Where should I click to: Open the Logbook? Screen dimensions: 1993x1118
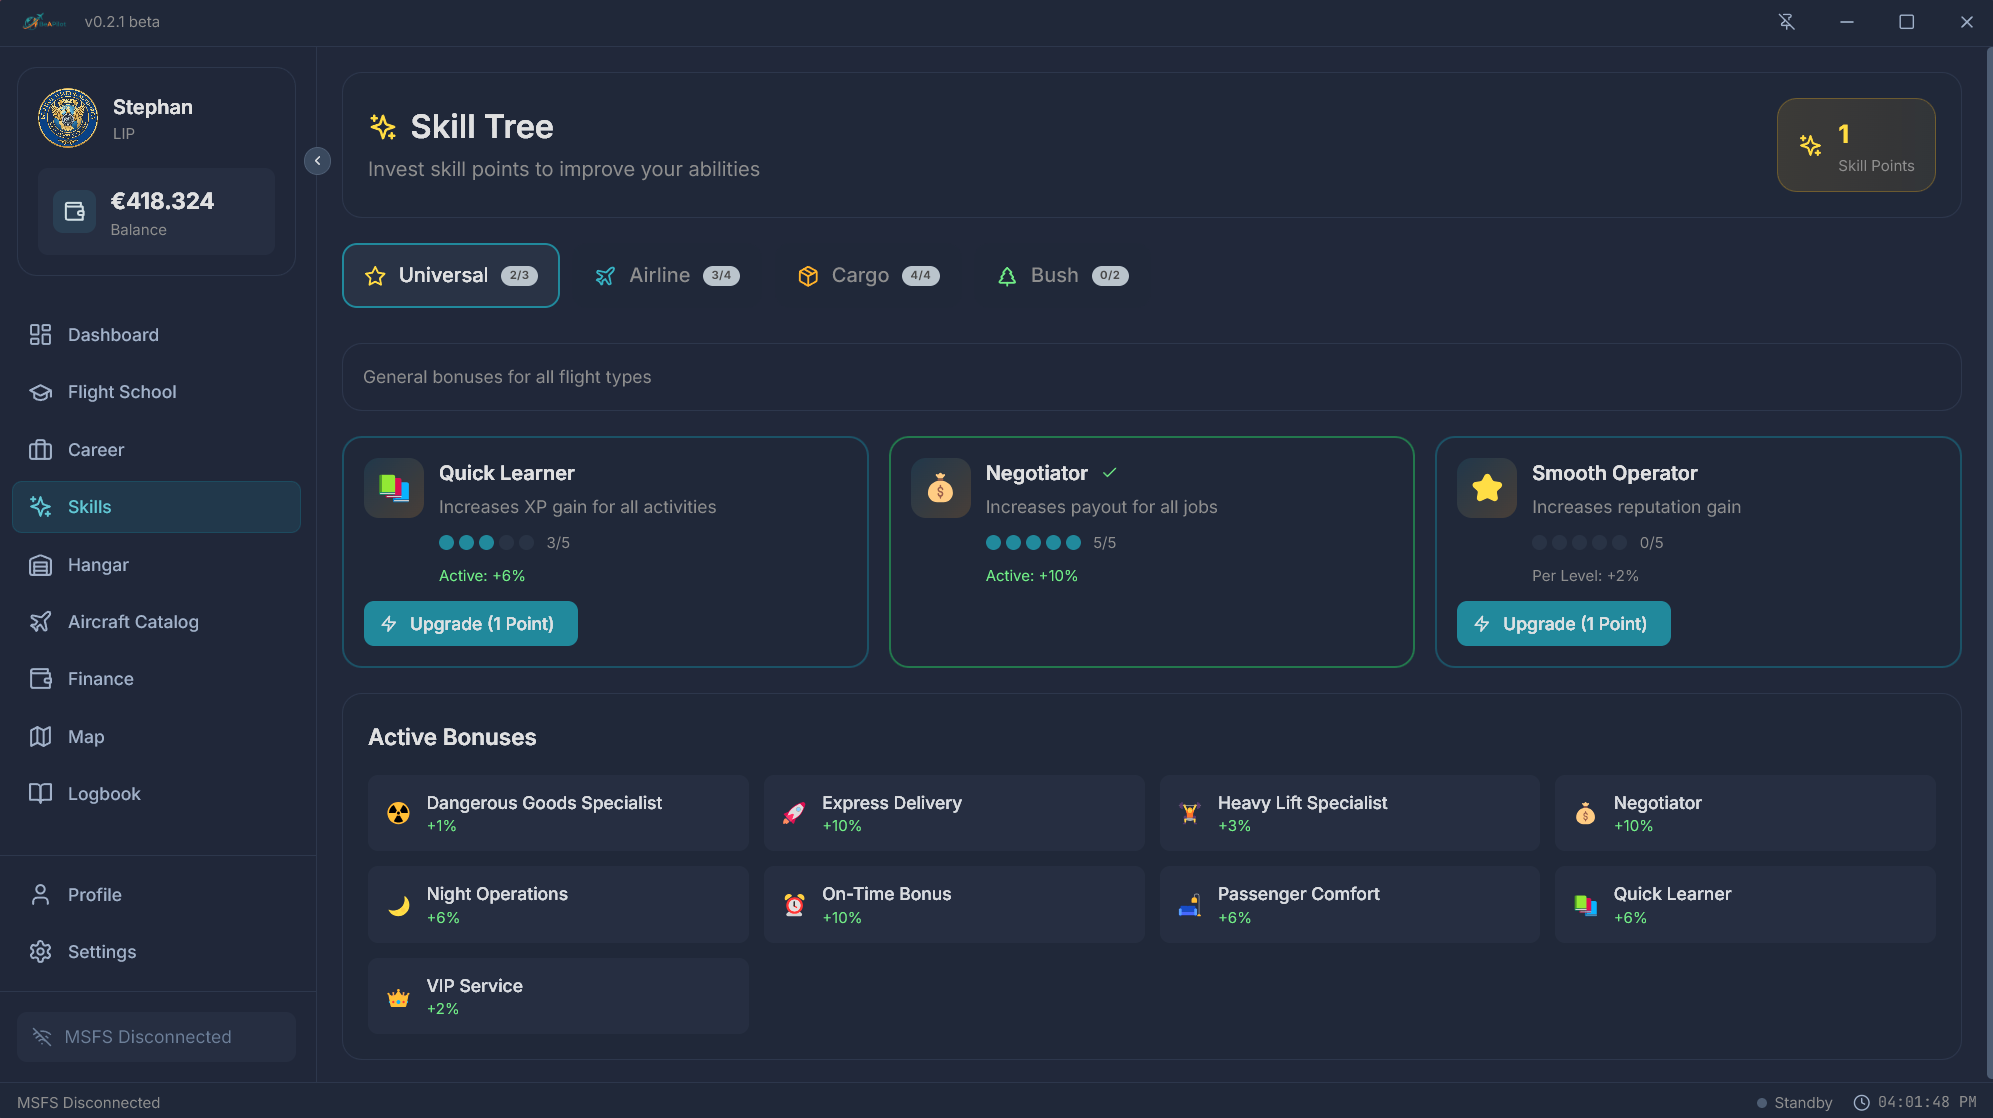coord(103,793)
